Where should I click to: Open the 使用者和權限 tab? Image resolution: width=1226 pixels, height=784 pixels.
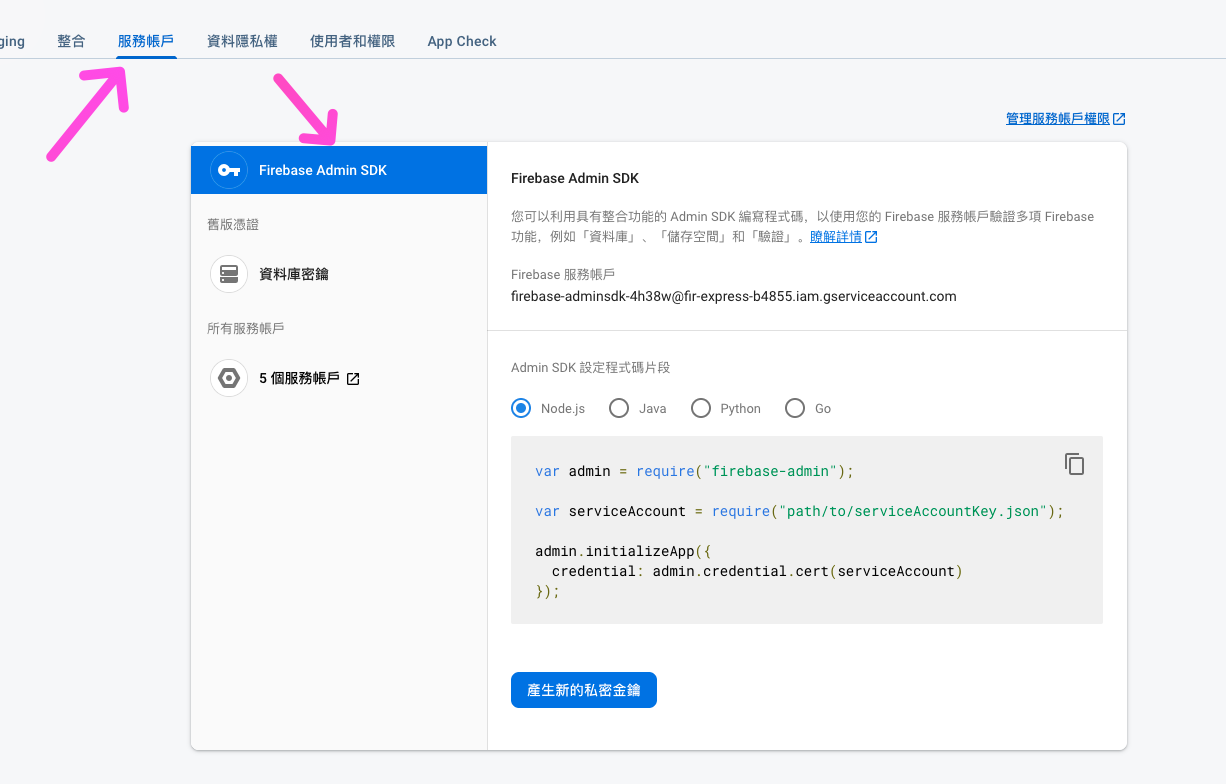[x=352, y=41]
